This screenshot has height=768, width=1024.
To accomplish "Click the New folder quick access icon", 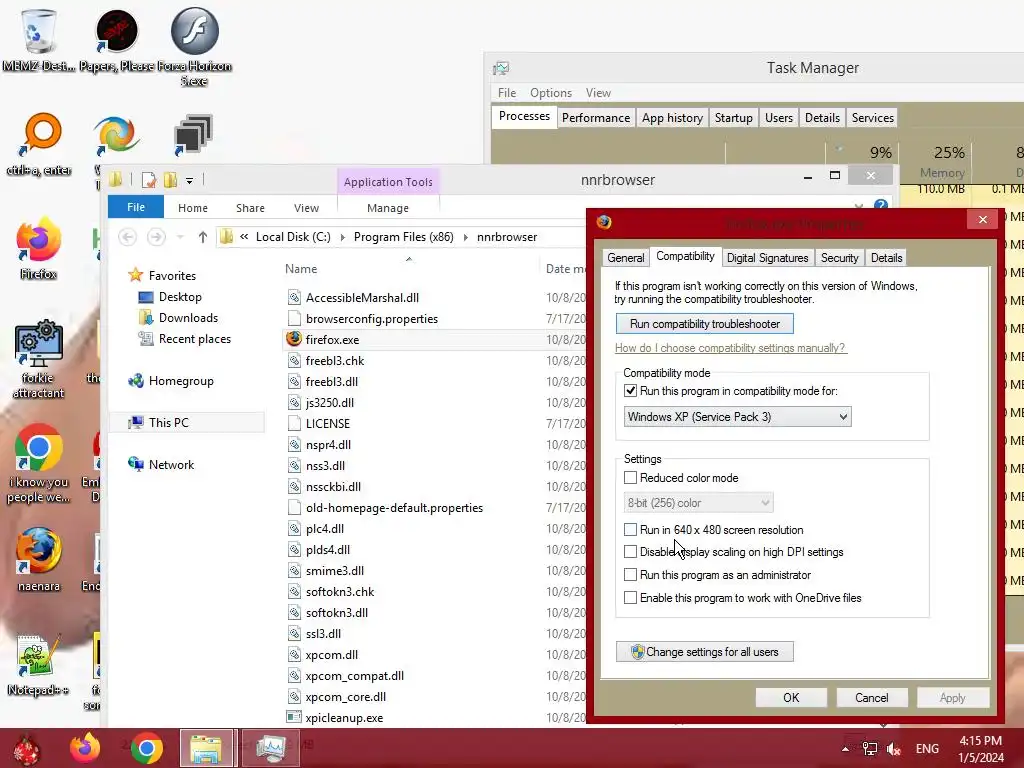I will point(170,180).
